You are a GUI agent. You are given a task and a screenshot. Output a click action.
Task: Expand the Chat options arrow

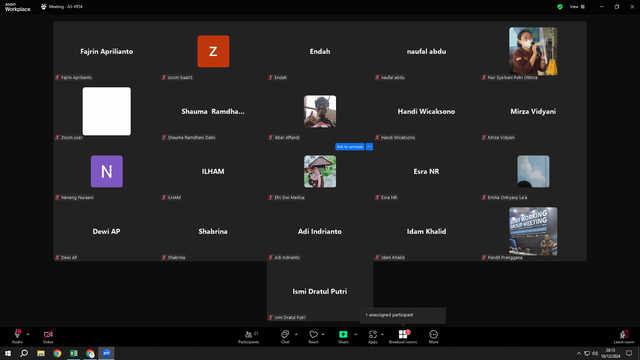pos(296,334)
